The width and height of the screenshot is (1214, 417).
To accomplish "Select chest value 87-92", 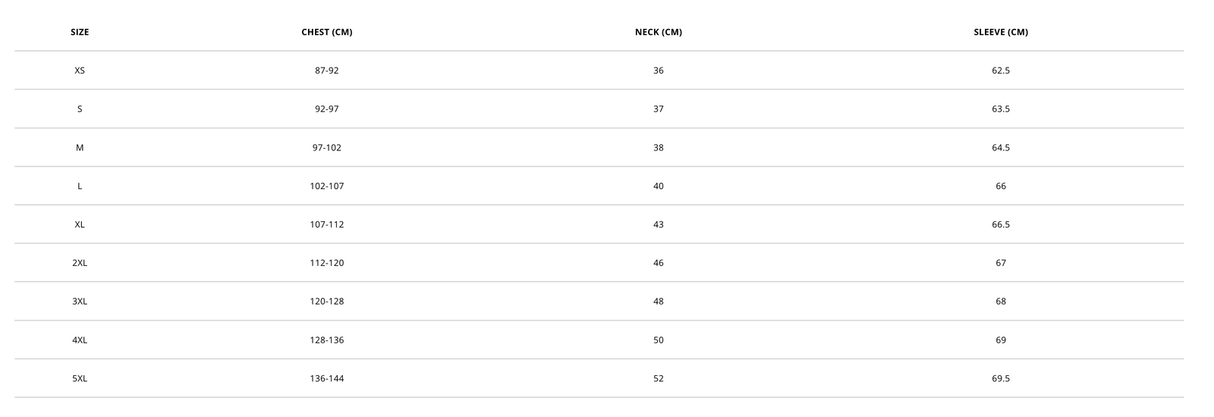I will [327, 71].
